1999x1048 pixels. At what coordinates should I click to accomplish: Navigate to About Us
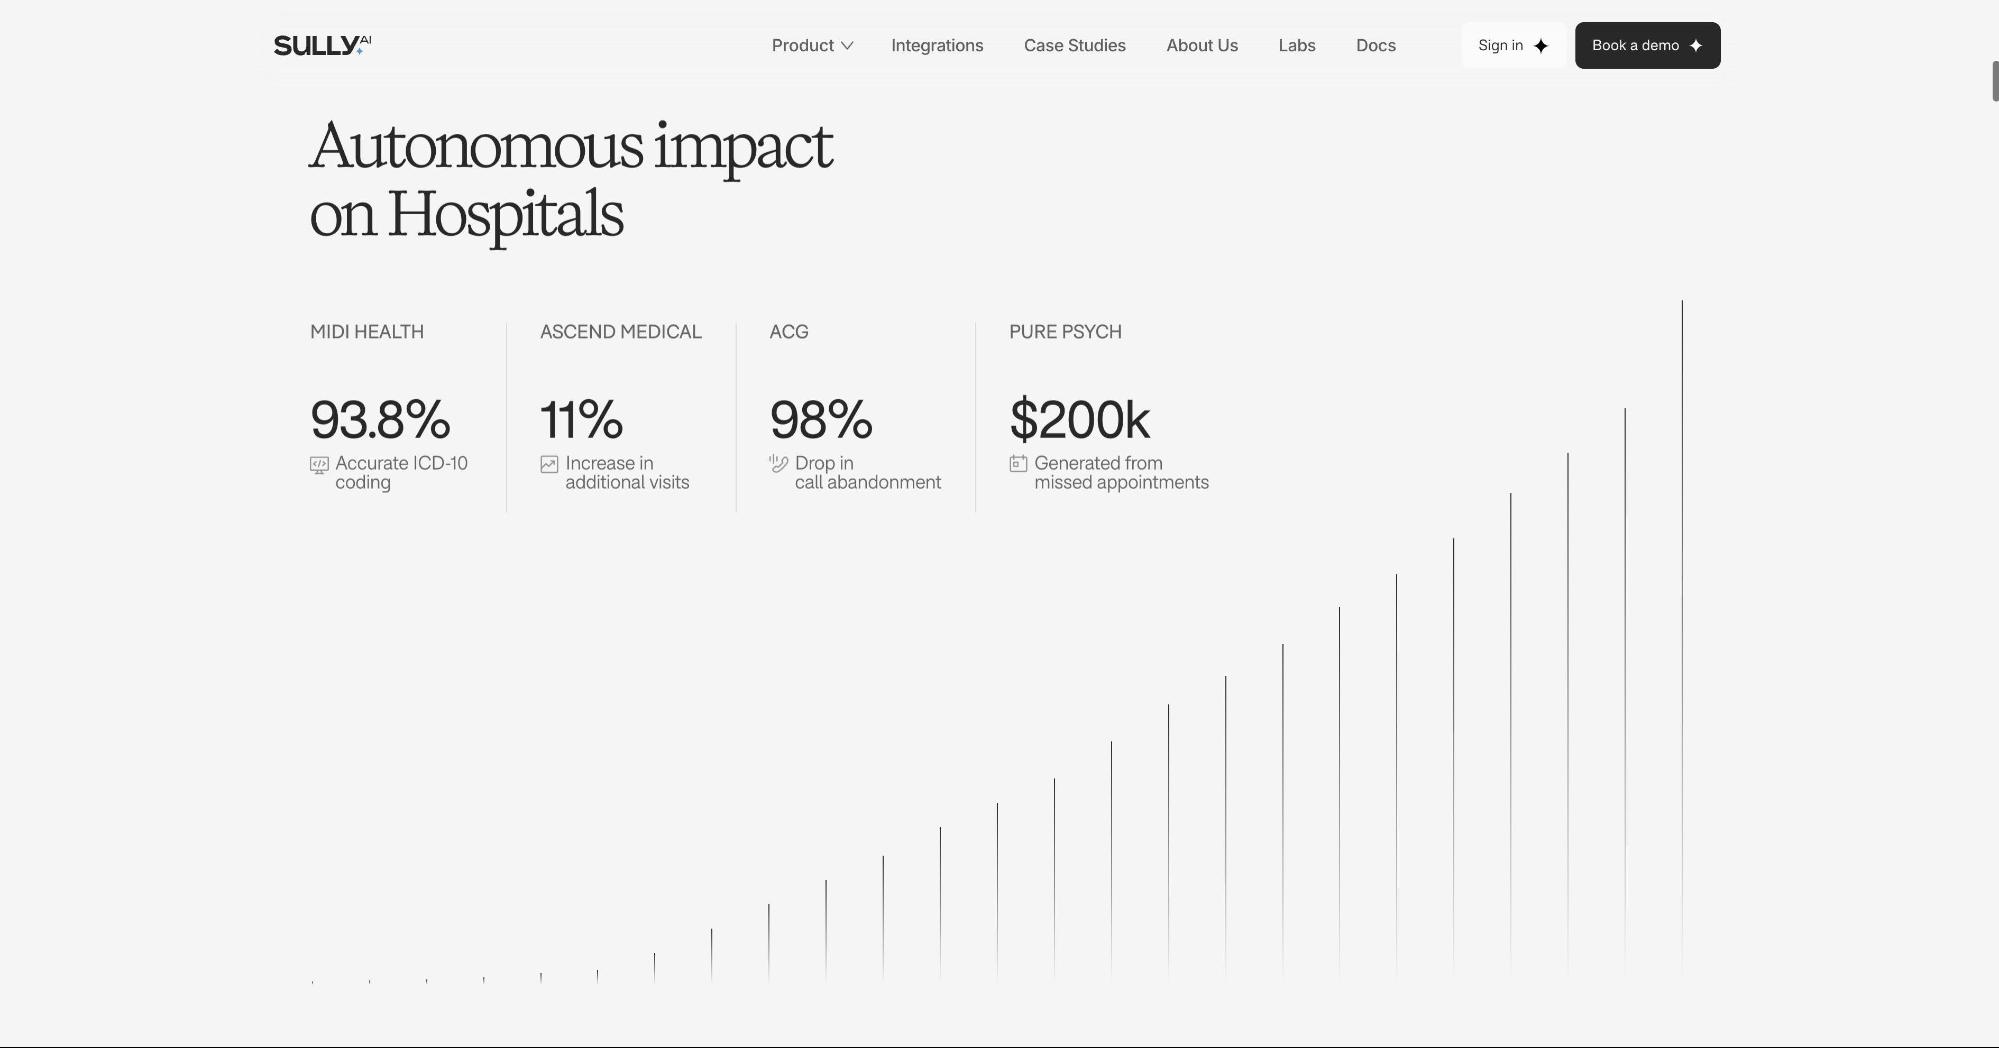pos(1202,46)
